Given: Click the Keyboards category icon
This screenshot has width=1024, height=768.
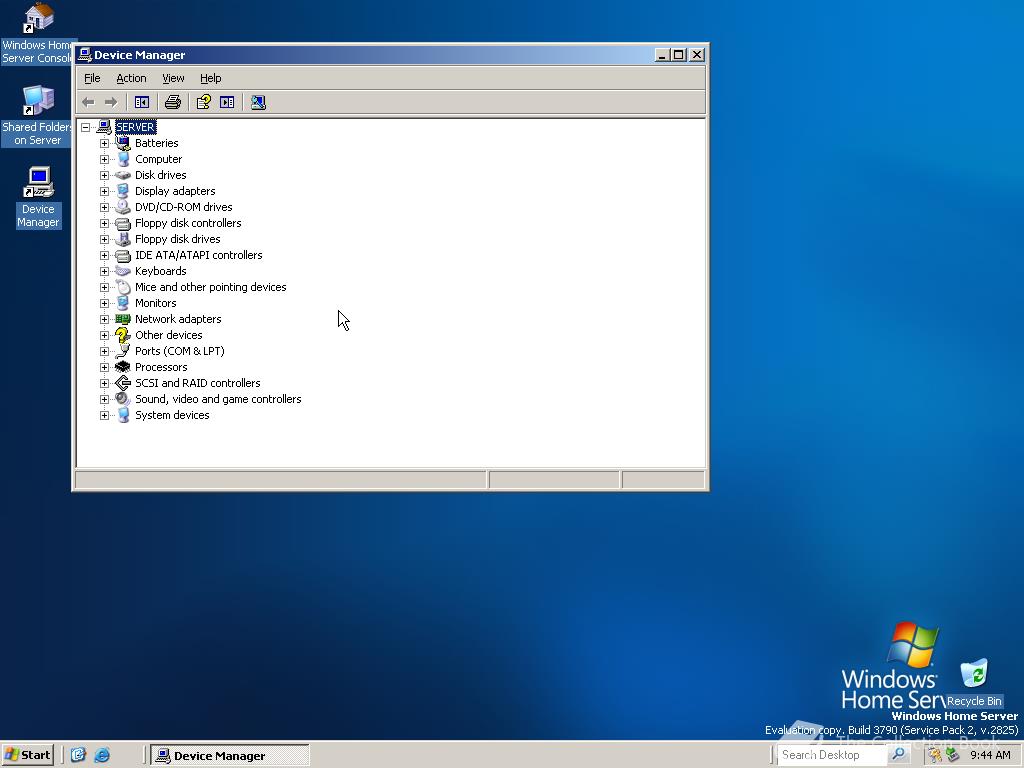Looking at the screenshot, I should tap(123, 271).
